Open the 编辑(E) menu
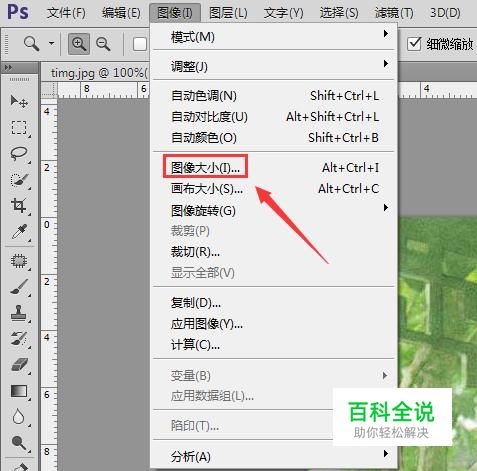 click(x=121, y=13)
